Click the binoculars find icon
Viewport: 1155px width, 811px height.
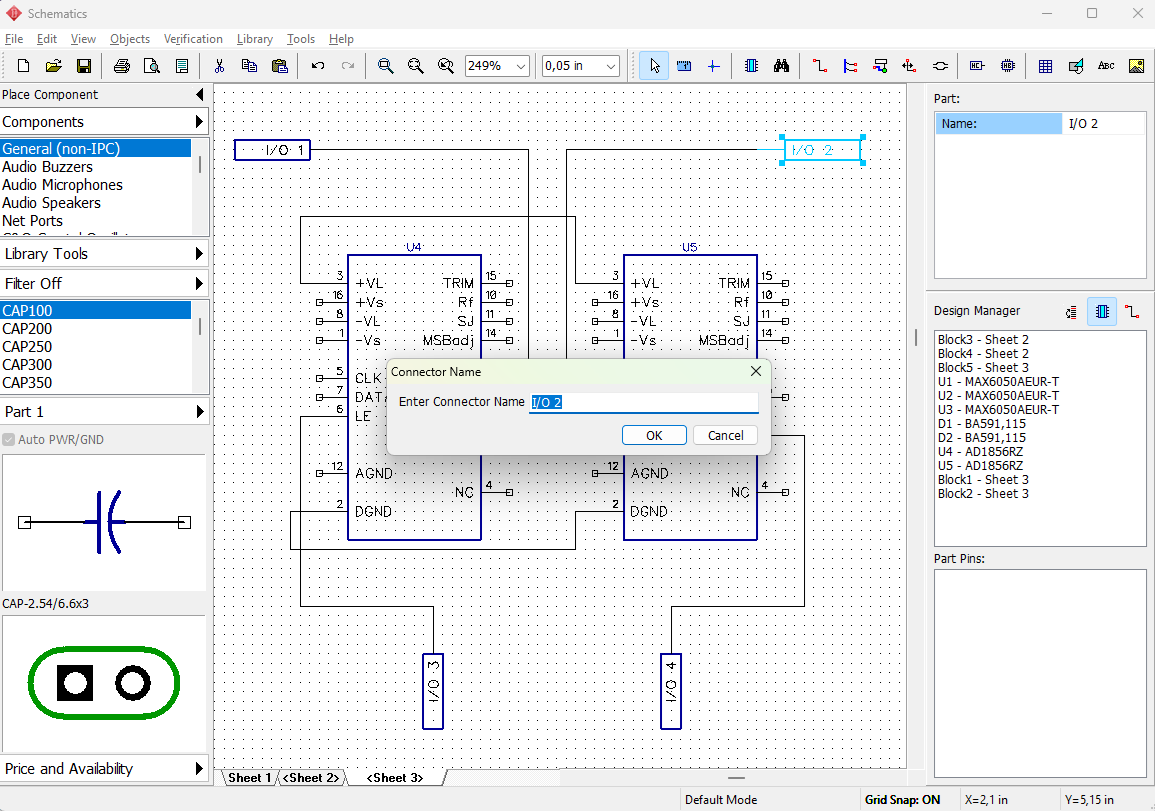[x=782, y=66]
